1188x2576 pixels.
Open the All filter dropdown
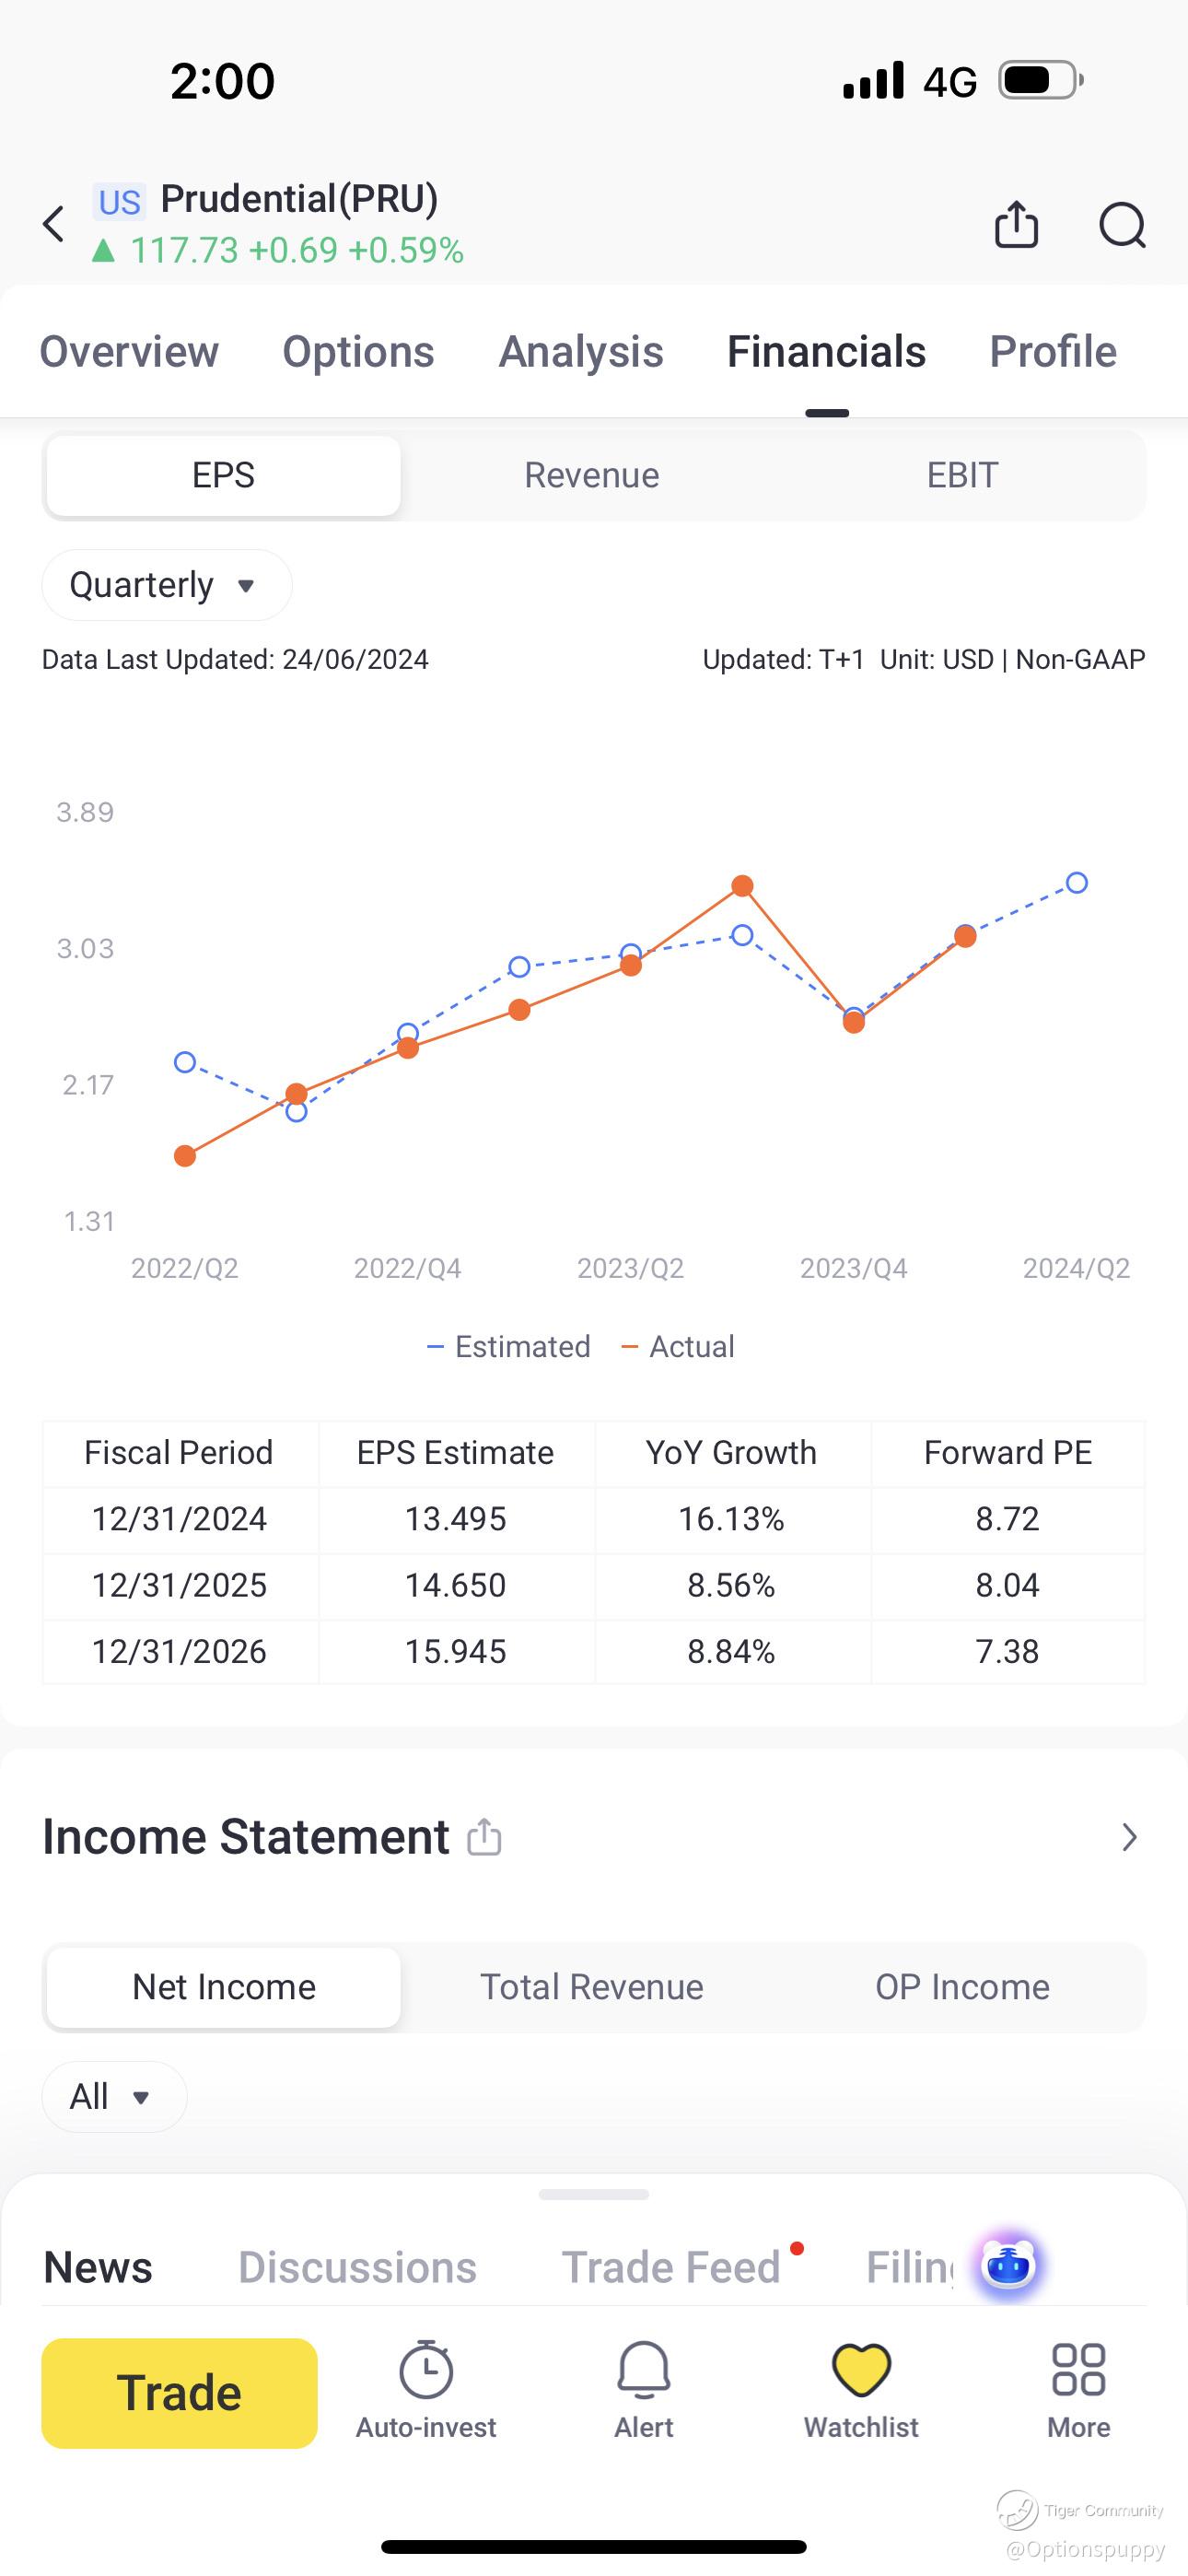pos(114,2096)
